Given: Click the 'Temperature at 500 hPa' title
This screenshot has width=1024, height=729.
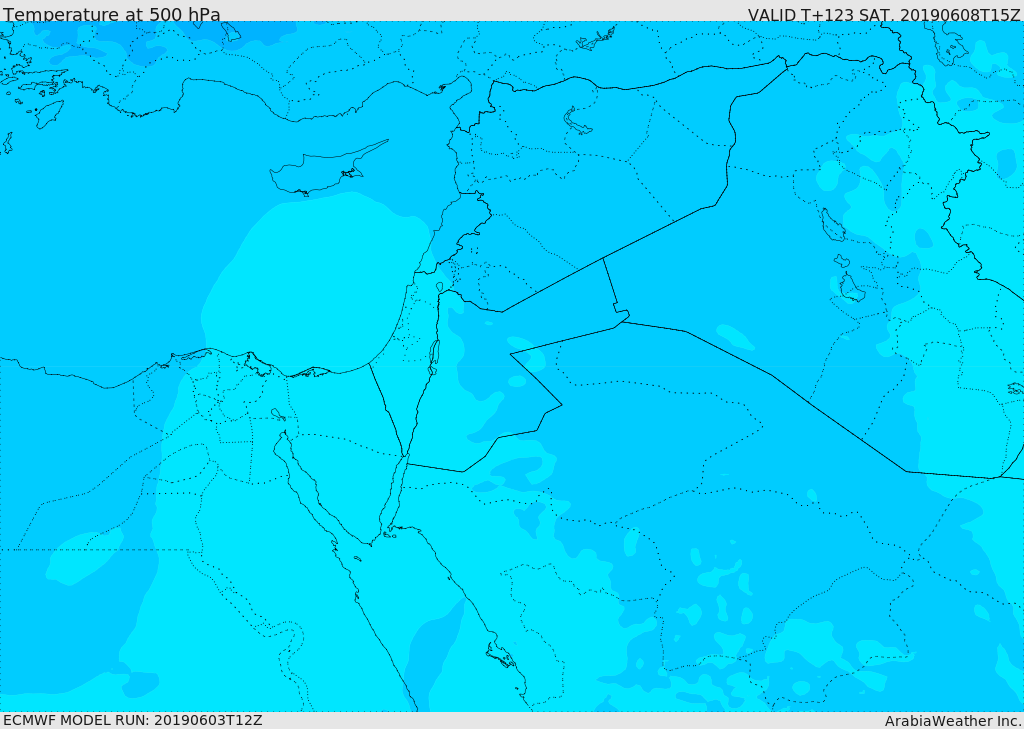Looking at the screenshot, I should point(112,14).
